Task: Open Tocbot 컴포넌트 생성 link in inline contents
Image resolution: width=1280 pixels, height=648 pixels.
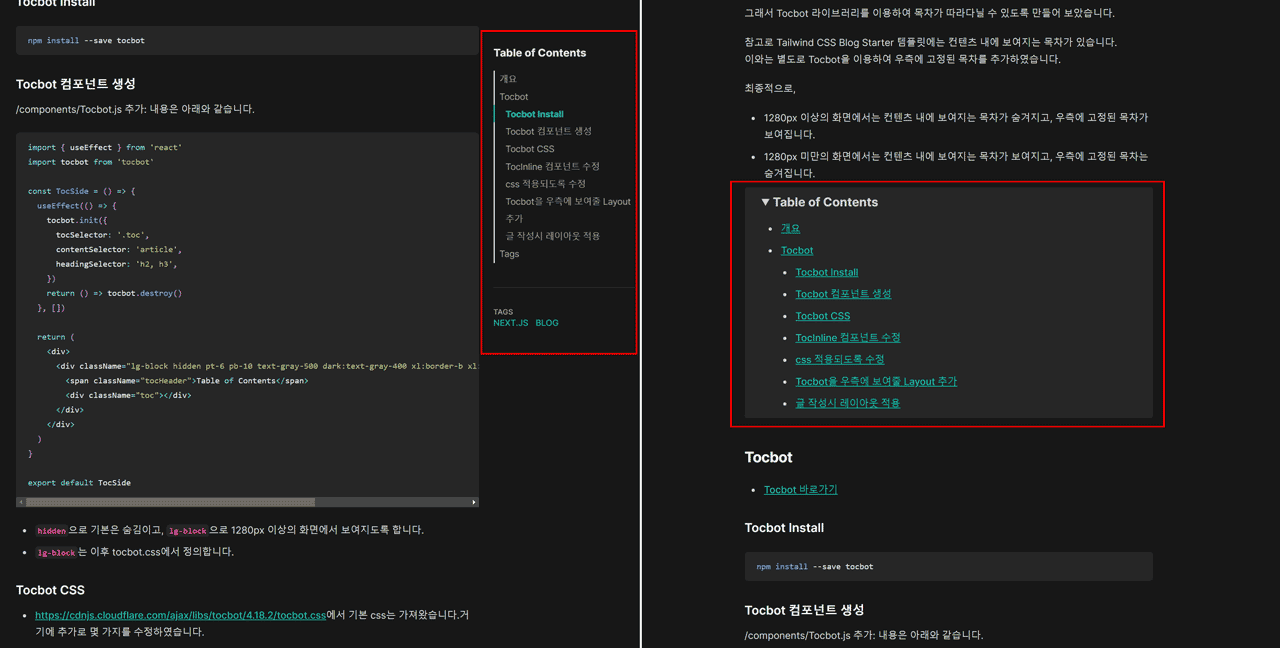Action: [x=843, y=294]
